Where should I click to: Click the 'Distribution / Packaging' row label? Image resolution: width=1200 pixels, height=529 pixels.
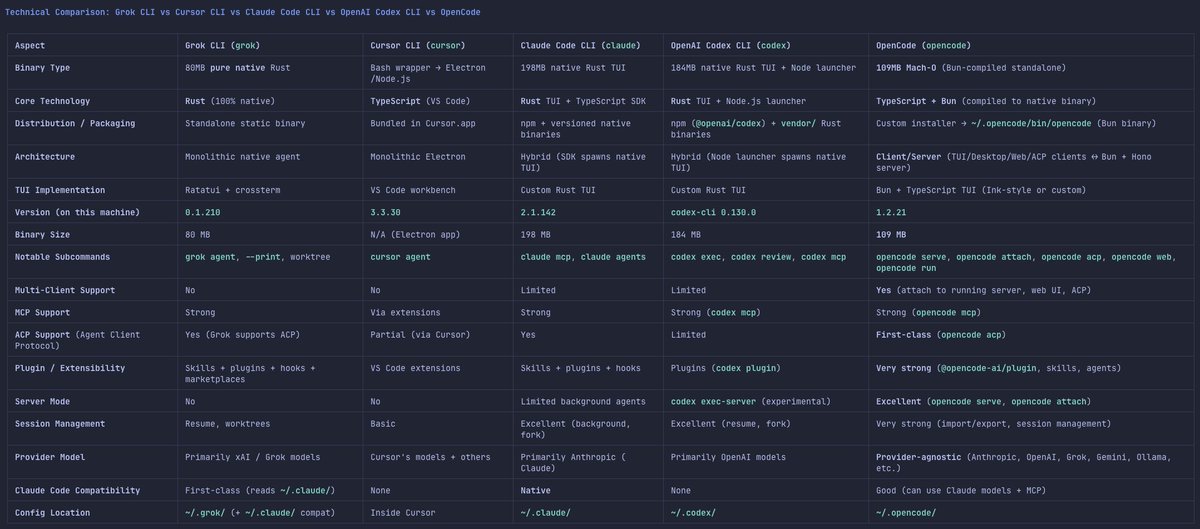(75, 123)
